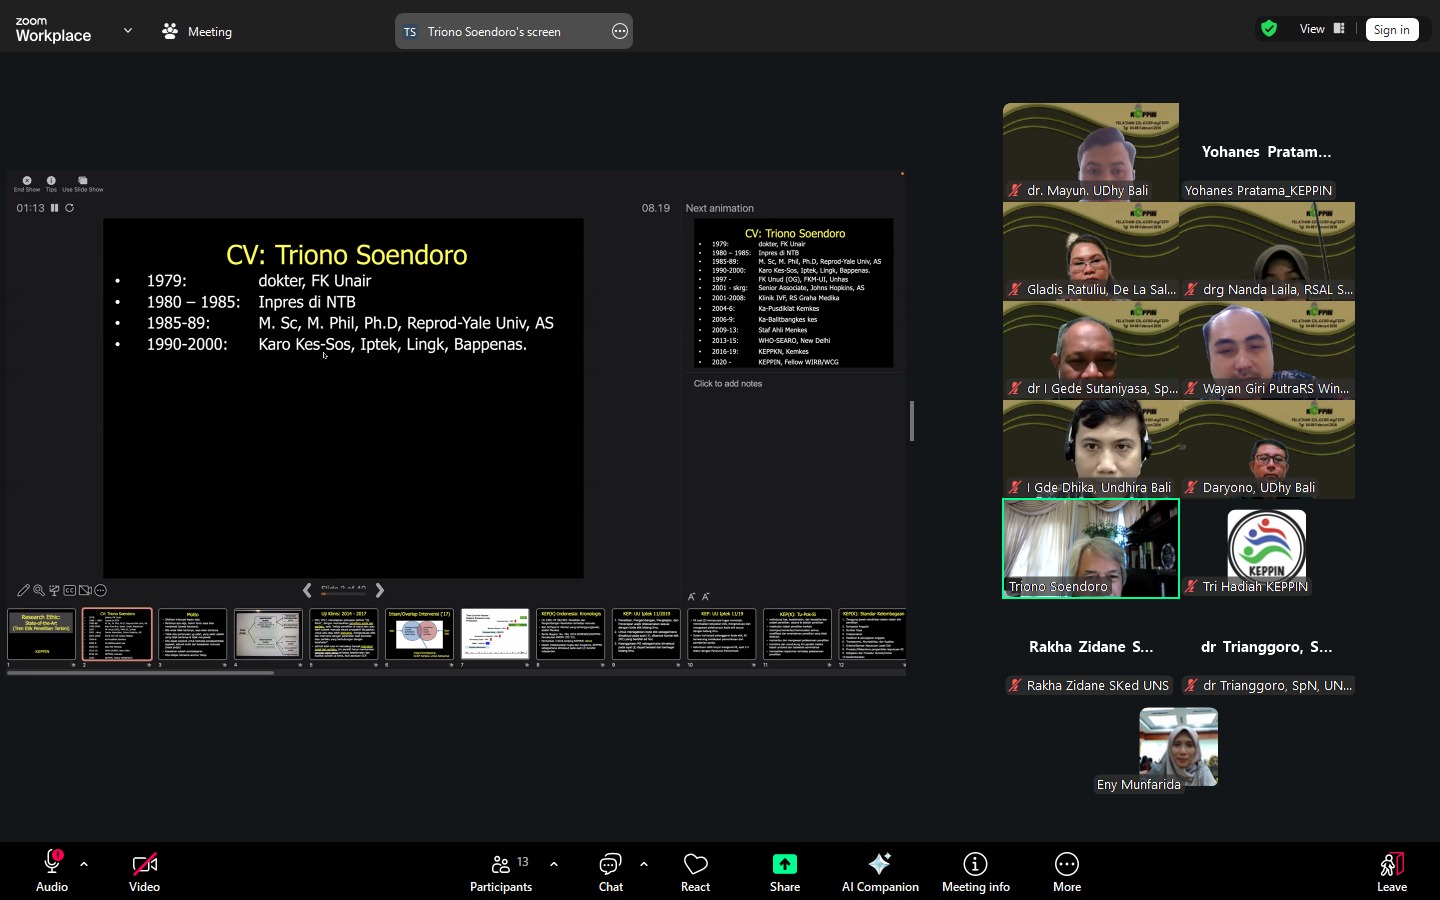Expand audio settings arrow next to Audio

click(84, 864)
